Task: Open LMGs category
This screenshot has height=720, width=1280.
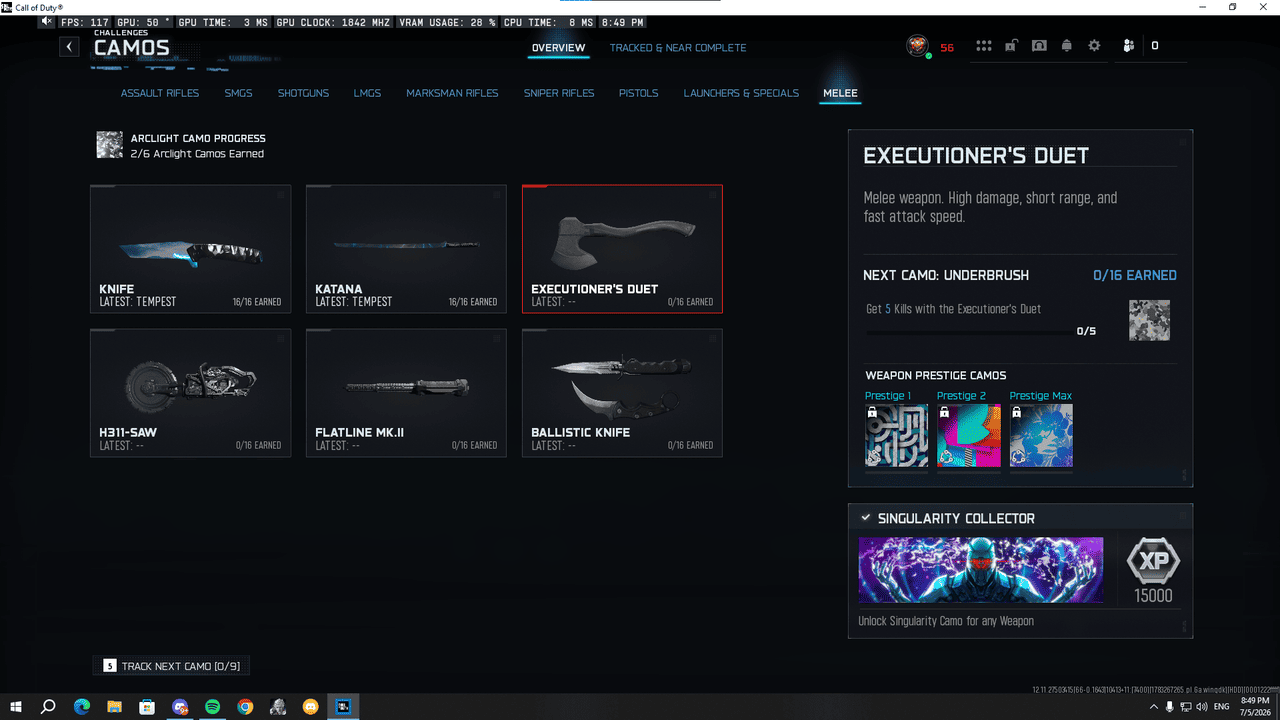Action: click(x=367, y=93)
